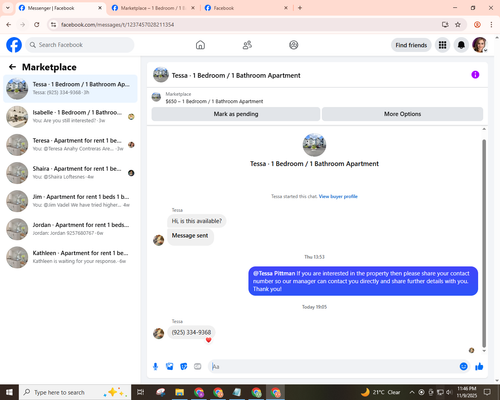Attach a file with the photo icon
500x400 pixels.
170,367
